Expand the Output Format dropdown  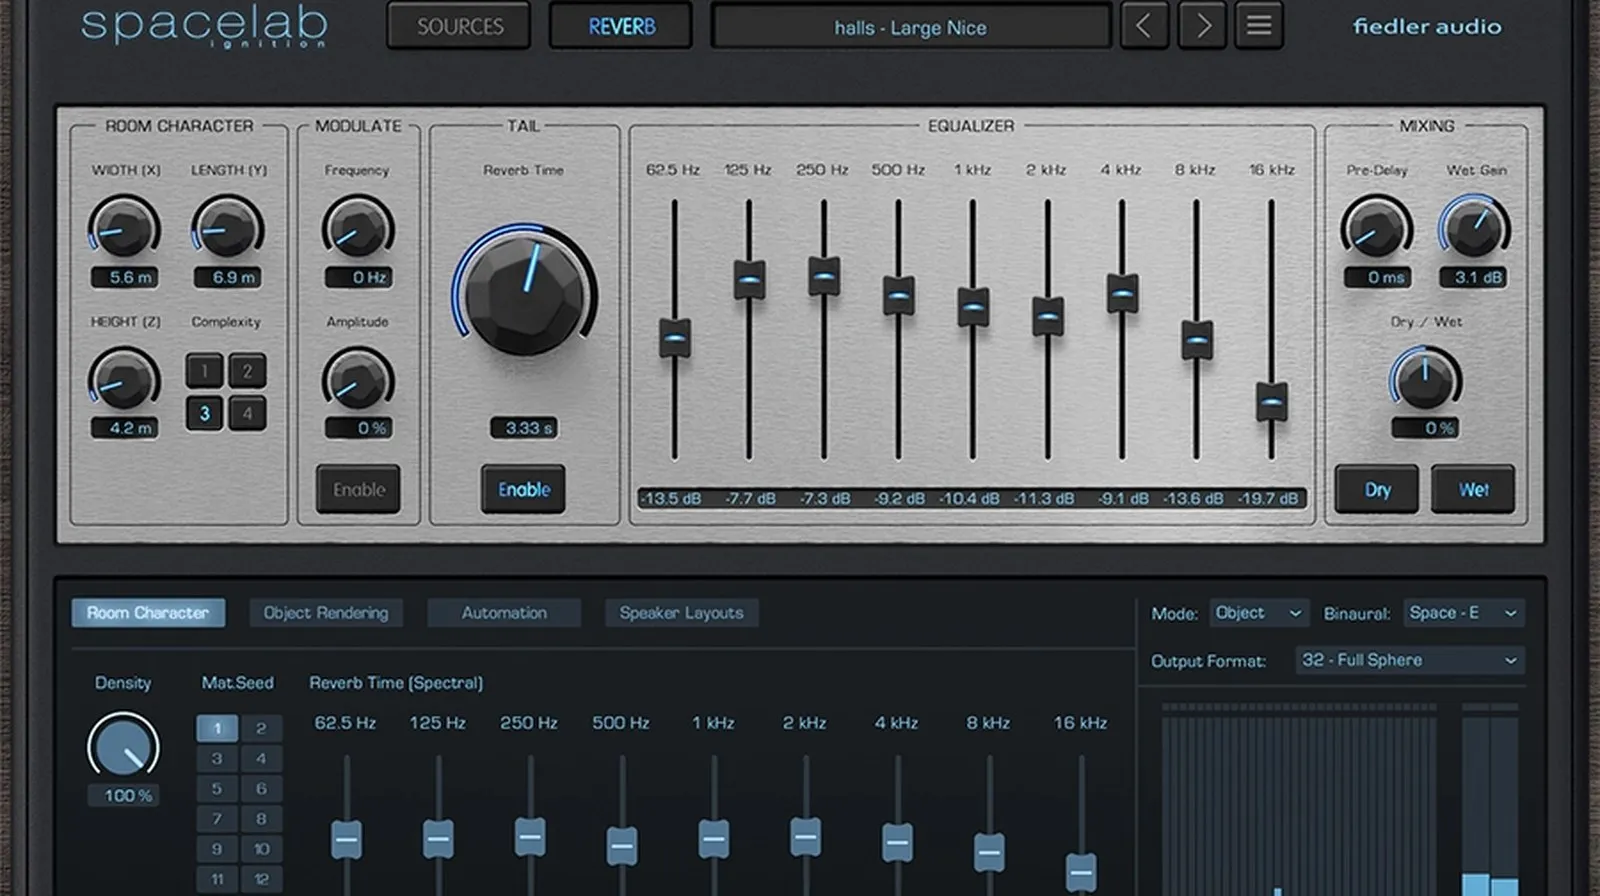pos(1410,660)
